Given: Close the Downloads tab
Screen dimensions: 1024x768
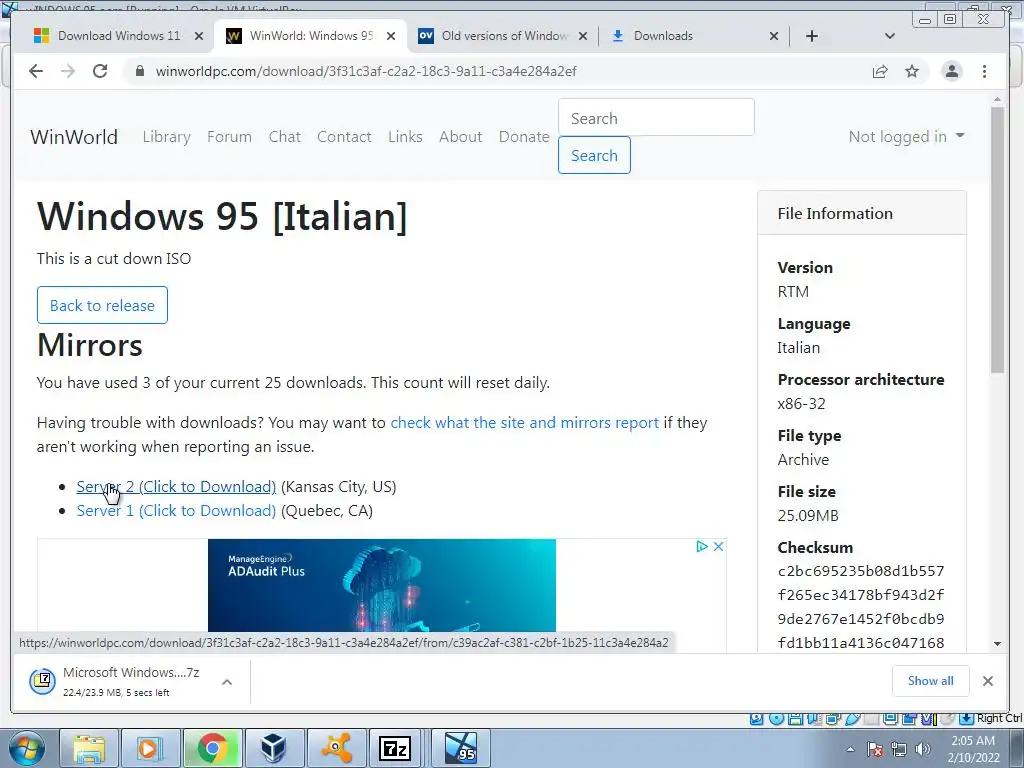Looking at the screenshot, I should point(774,36).
